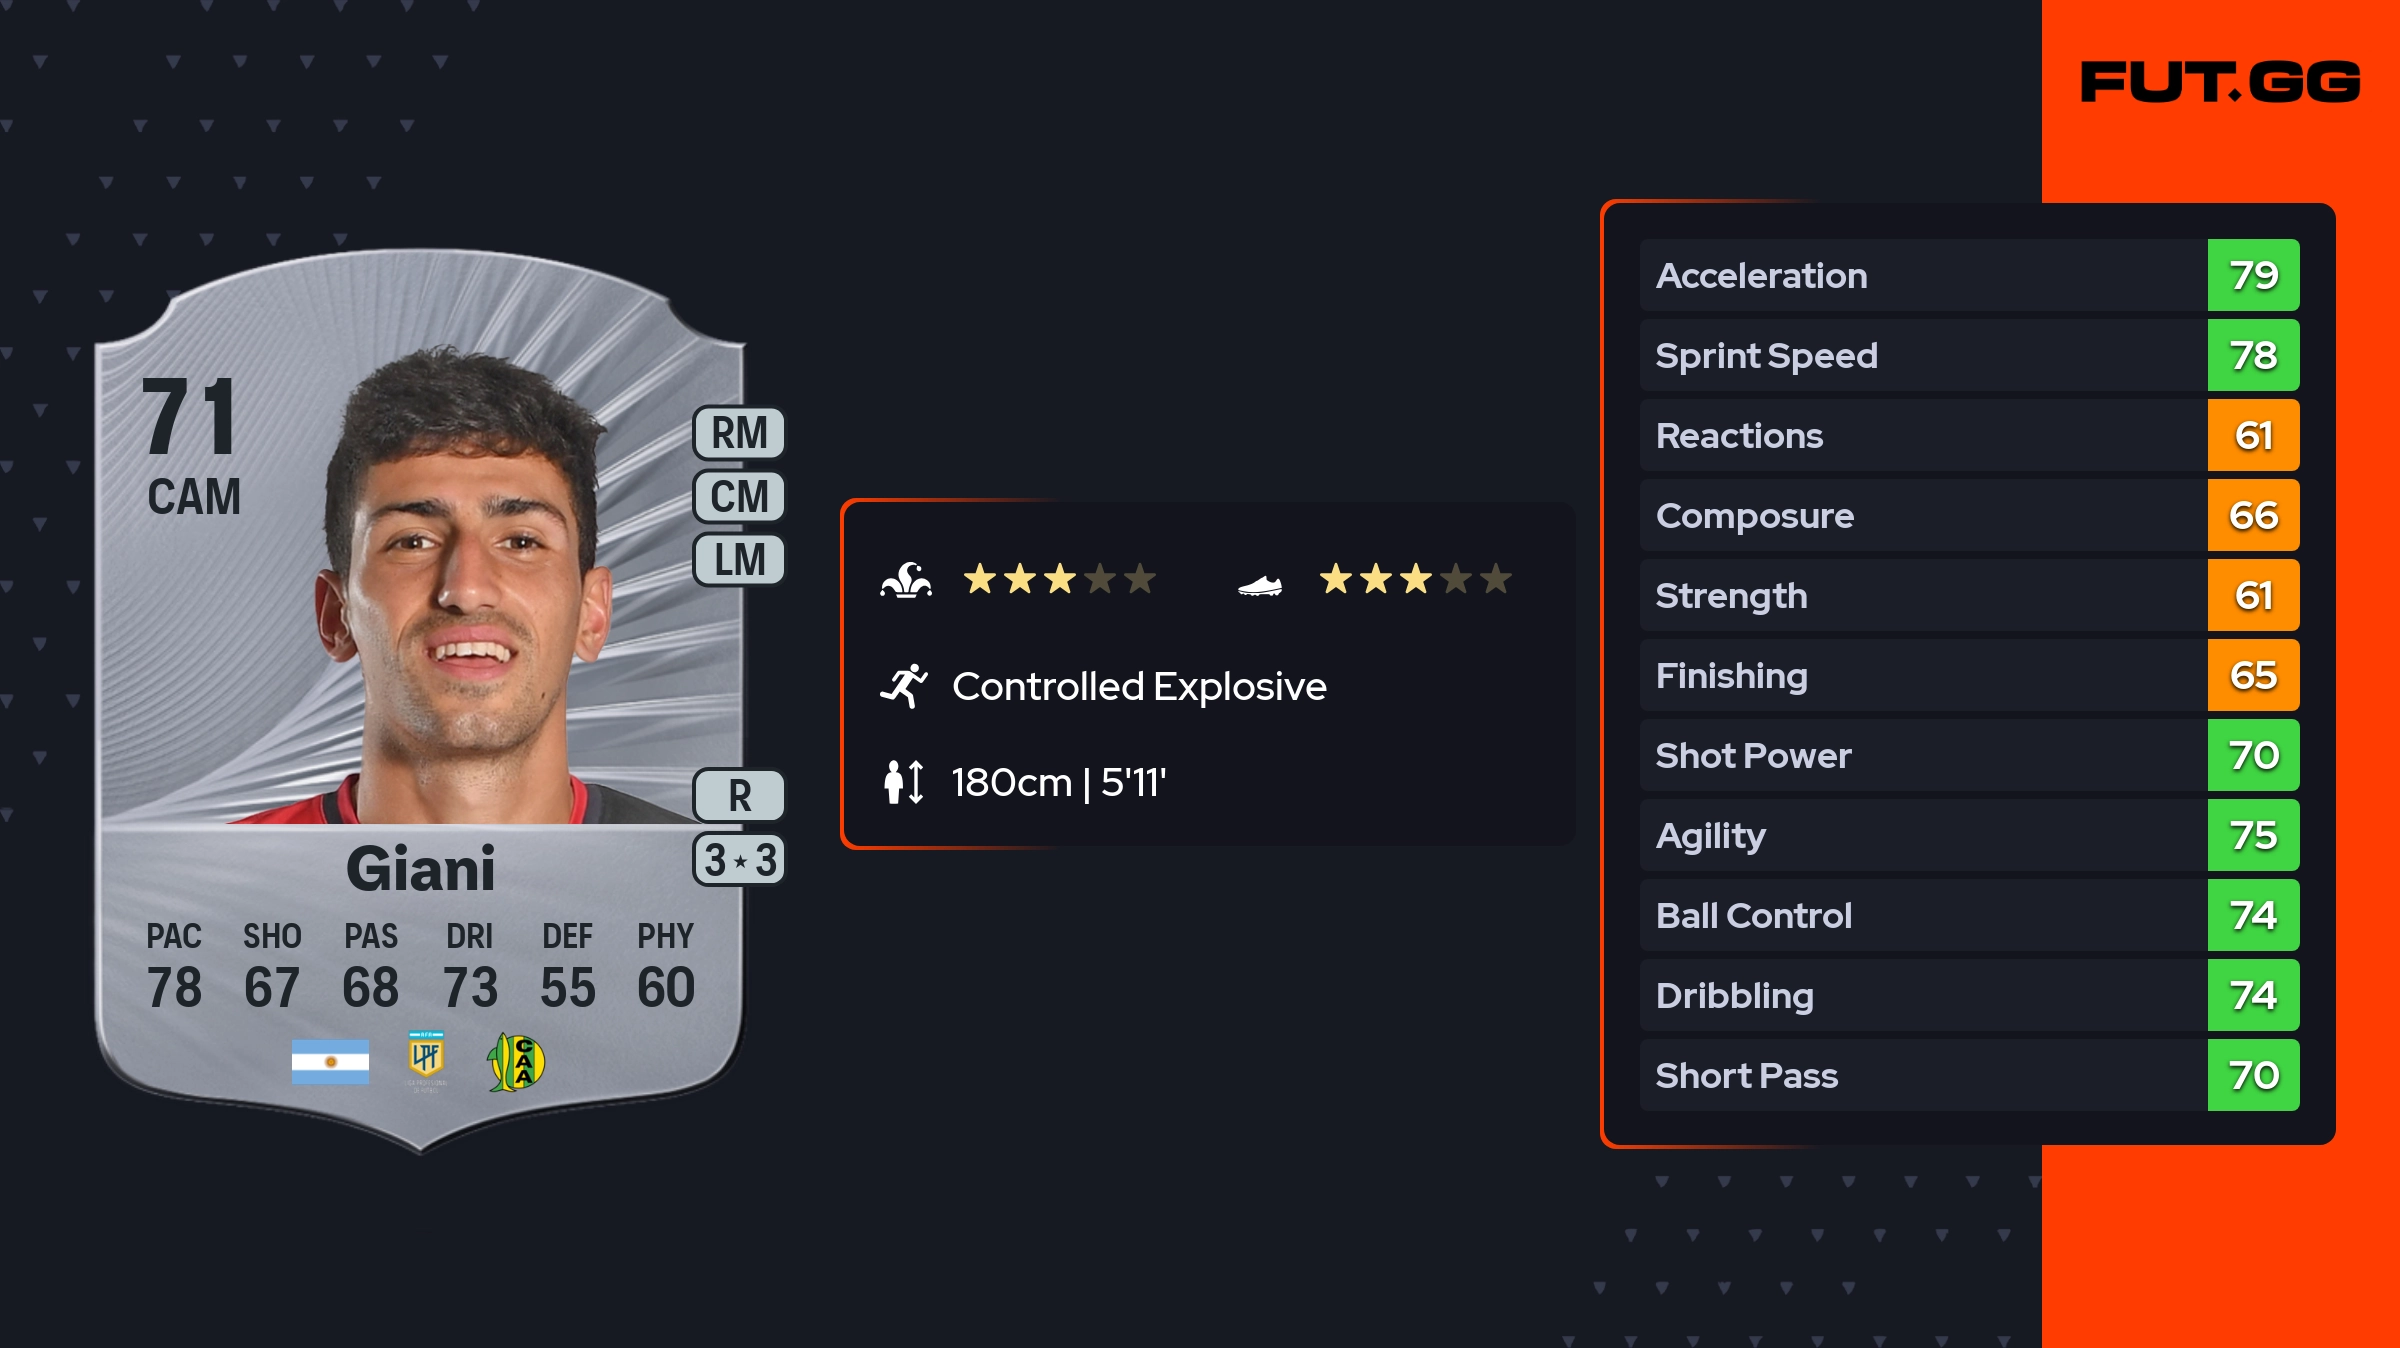Click the Argentina flag icon
Screen dimensions: 2400x1348
330,1061
